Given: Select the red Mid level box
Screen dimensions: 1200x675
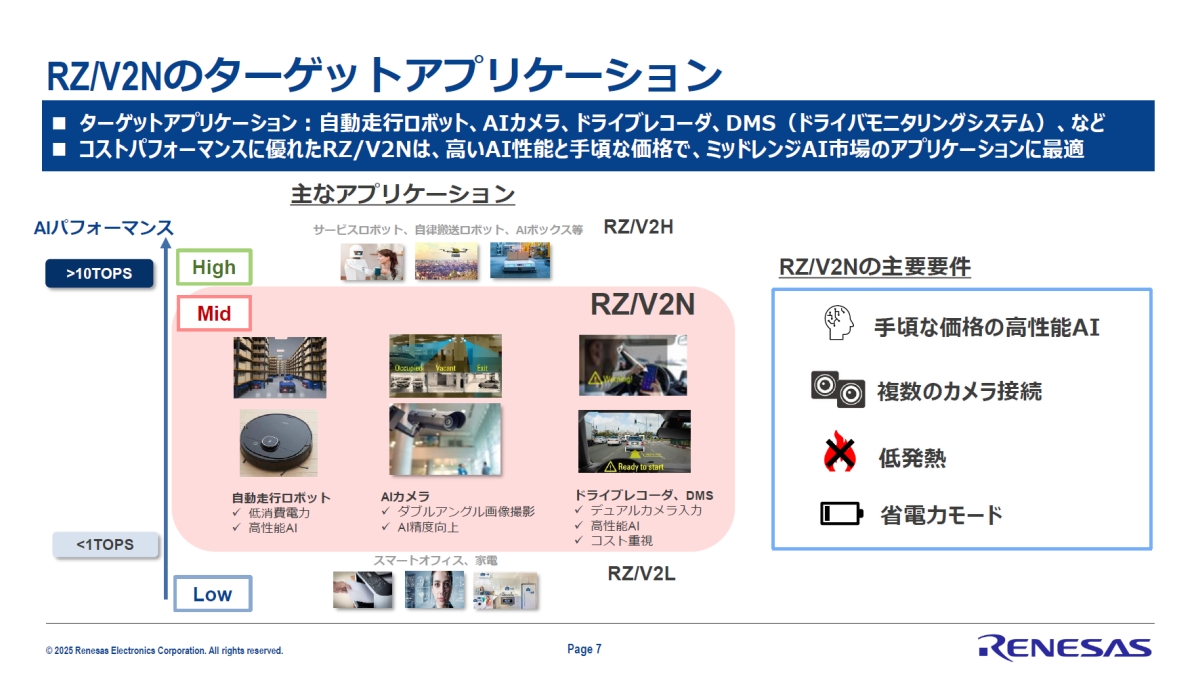Looking at the screenshot, I should point(214,314).
